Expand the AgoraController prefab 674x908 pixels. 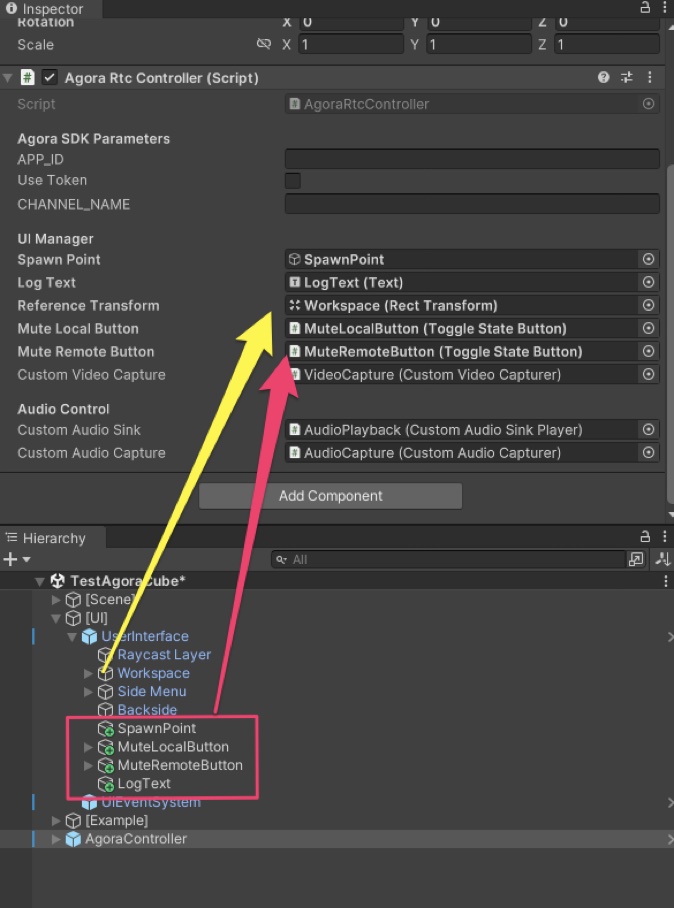click(x=56, y=839)
